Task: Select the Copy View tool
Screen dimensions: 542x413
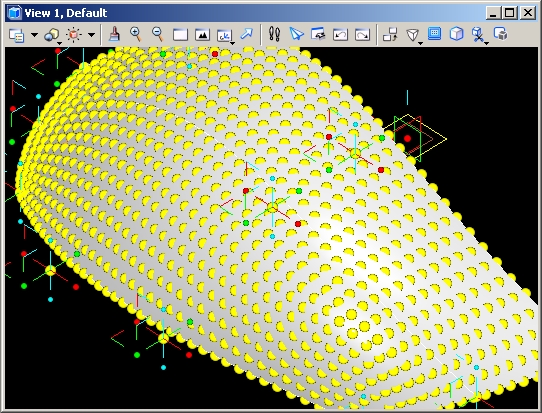Action: (x=390, y=35)
